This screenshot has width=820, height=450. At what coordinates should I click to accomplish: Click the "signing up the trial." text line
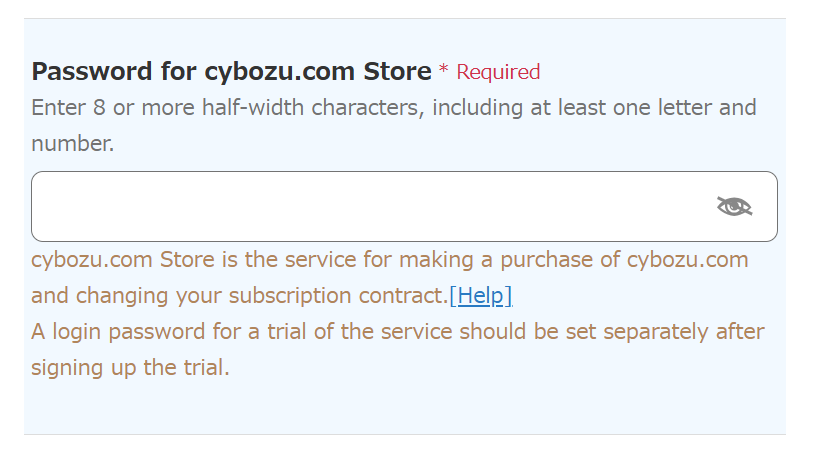pyautogui.click(x=130, y=368)
